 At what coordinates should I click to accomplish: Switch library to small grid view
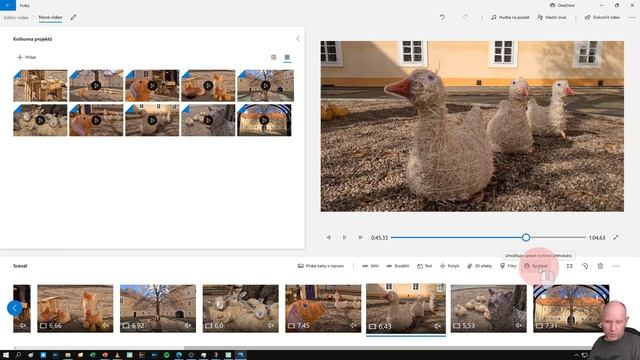pyautogui.click(x=287, y=57)
